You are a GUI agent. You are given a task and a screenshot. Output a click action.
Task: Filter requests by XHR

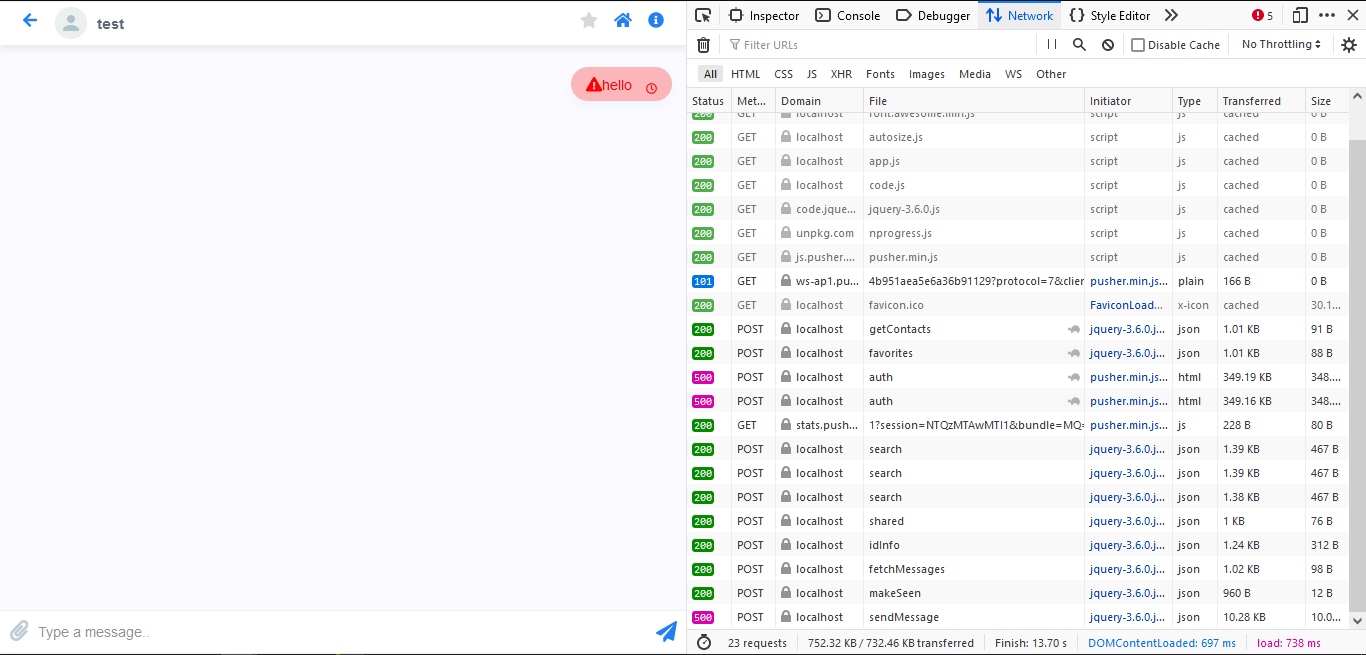pos(841,74)
